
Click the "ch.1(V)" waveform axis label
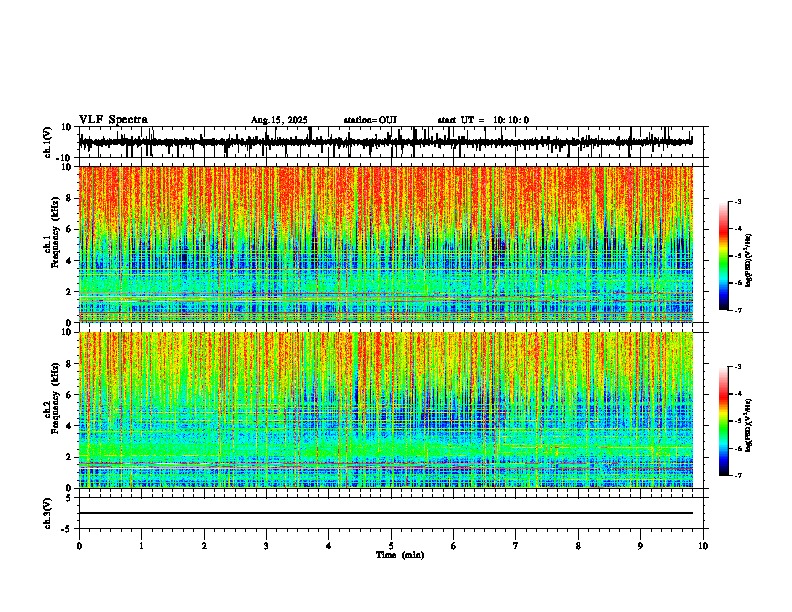(48, 142)
